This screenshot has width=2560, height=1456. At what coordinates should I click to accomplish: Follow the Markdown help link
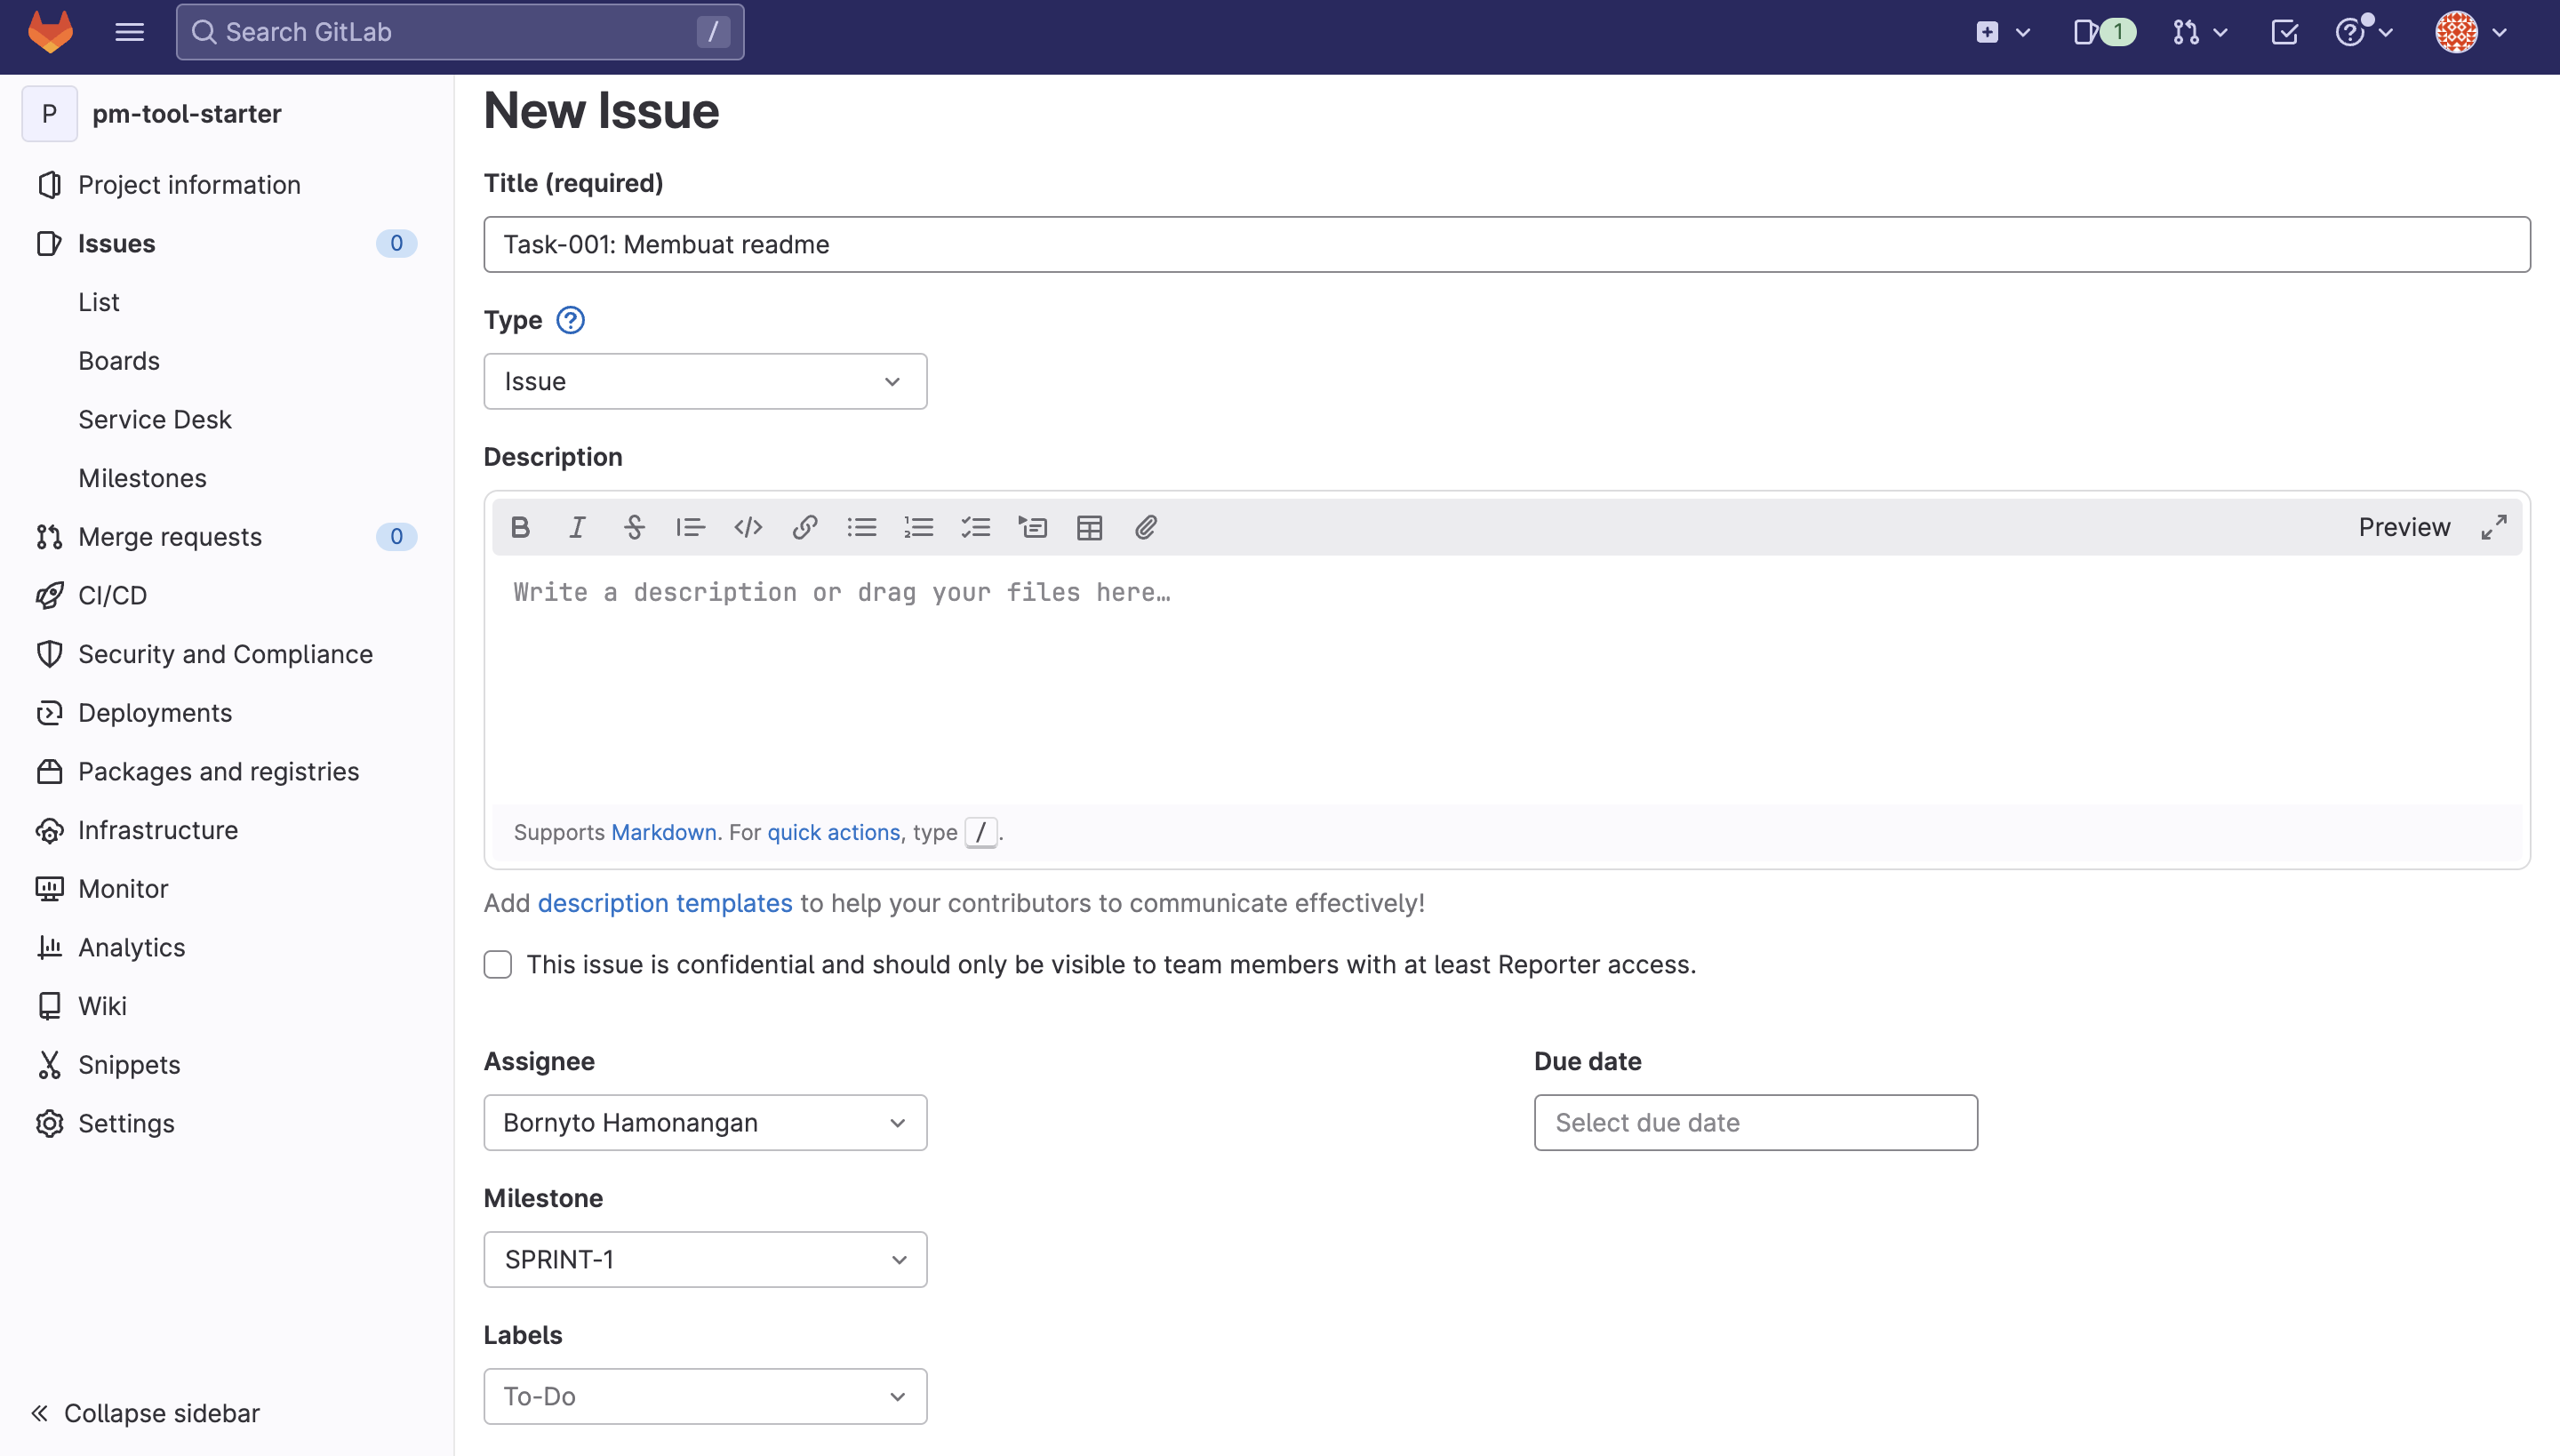pyautogui.click(x=664, y=832)
